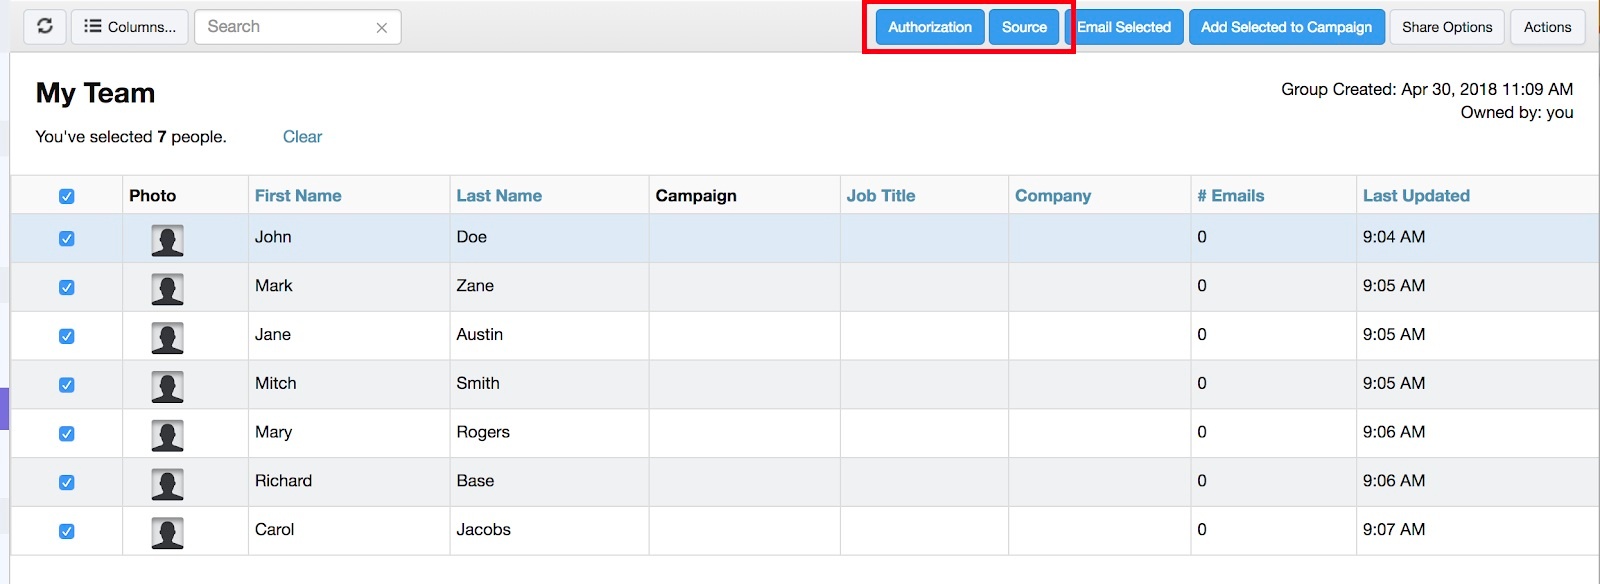Image resolution: width=1600 pixels, height=584 pixels.
Task: Click the Authorization button
Action: (930, 27)
